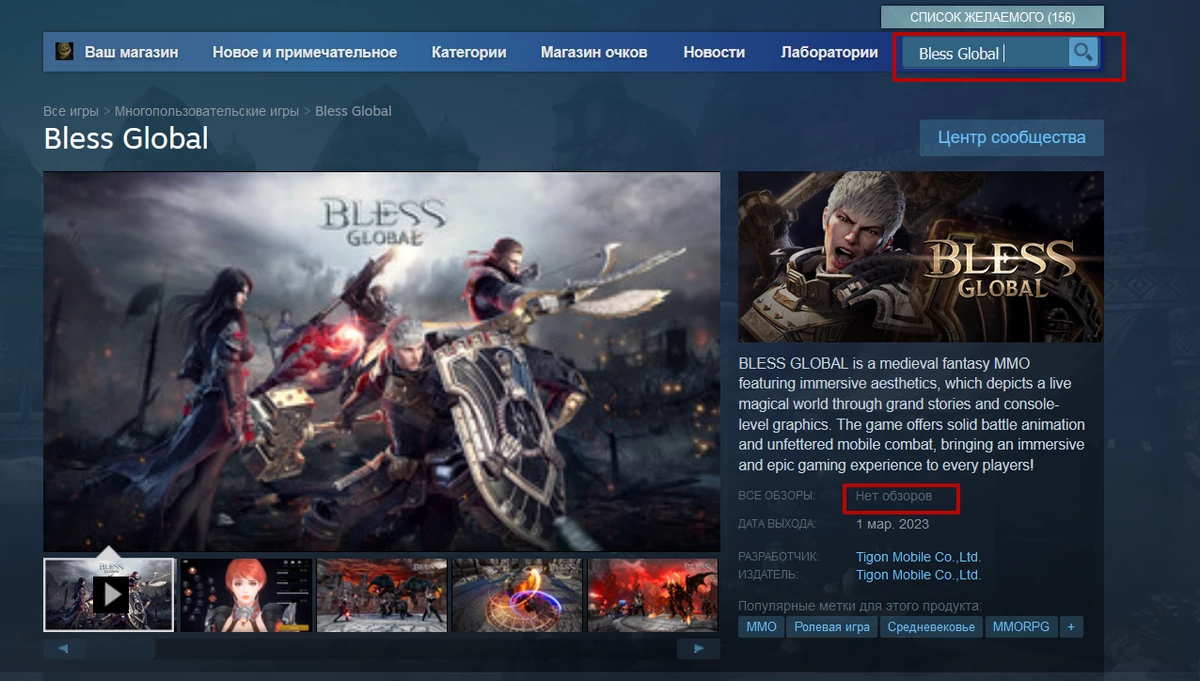Click the Bless Global header capsule image

click(921, 257)
